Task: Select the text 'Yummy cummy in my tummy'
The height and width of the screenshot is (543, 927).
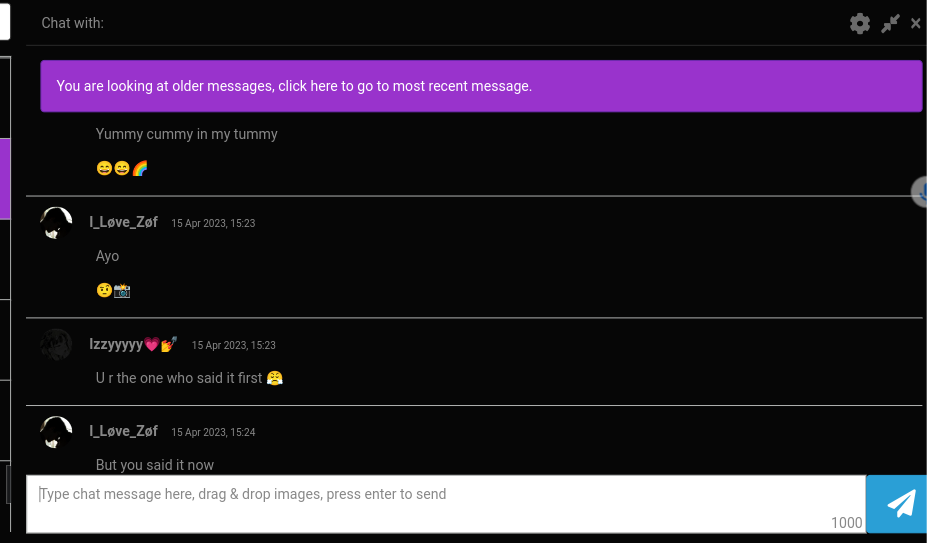Action: tap(187, 134)
